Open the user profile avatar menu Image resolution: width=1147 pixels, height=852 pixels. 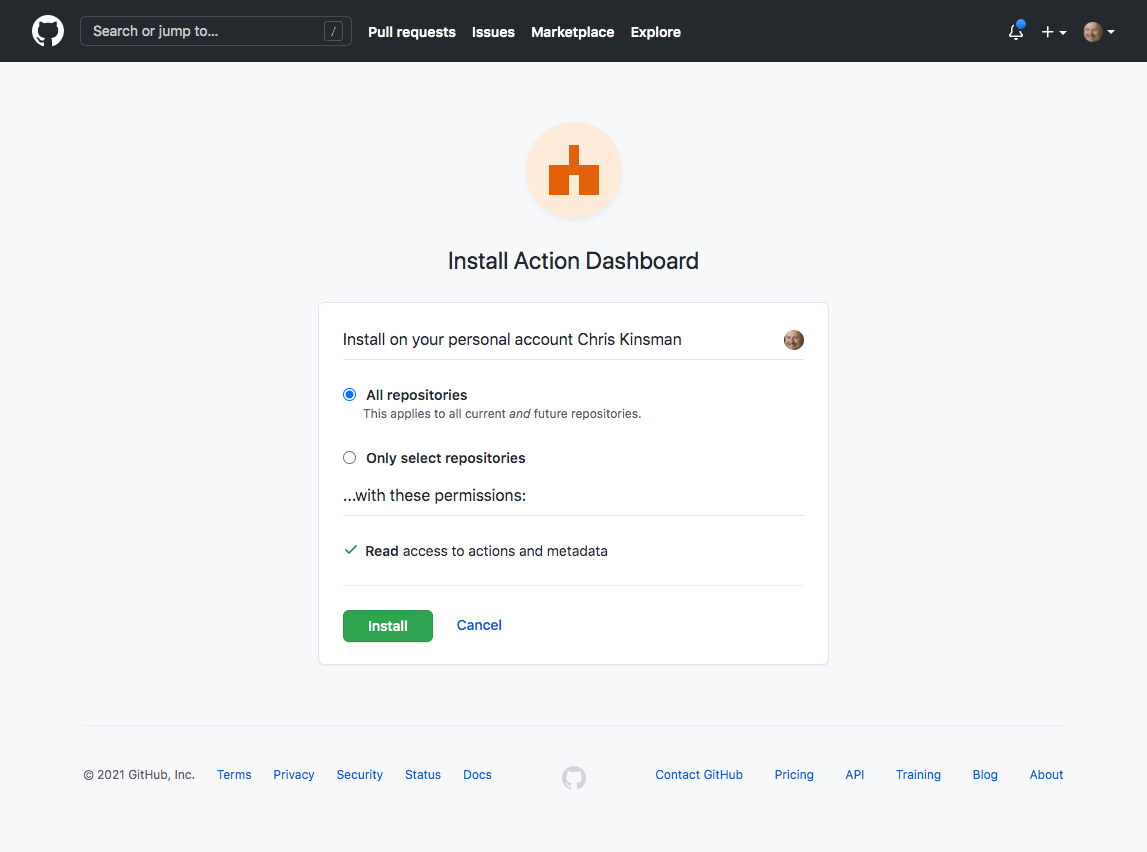[x=1099, y=31]
